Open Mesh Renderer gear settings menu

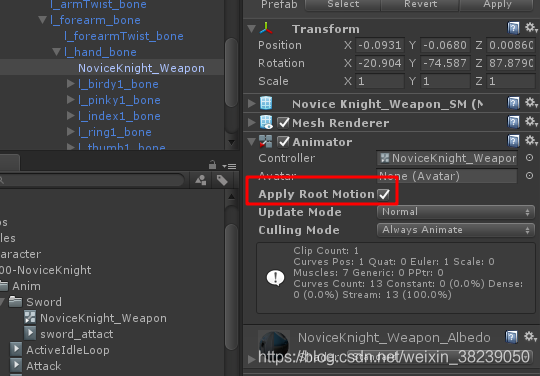[531, 122]
